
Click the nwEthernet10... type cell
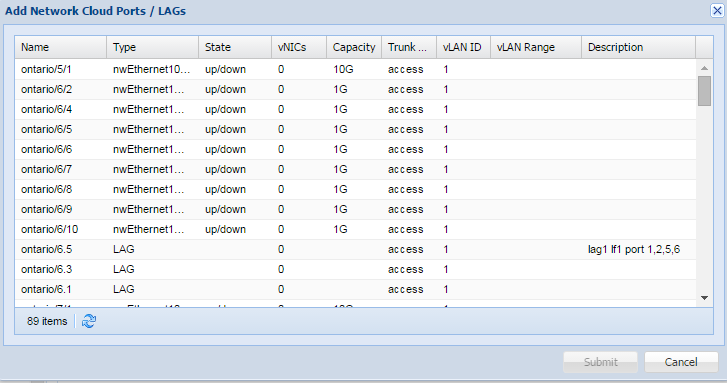point(152,70)
